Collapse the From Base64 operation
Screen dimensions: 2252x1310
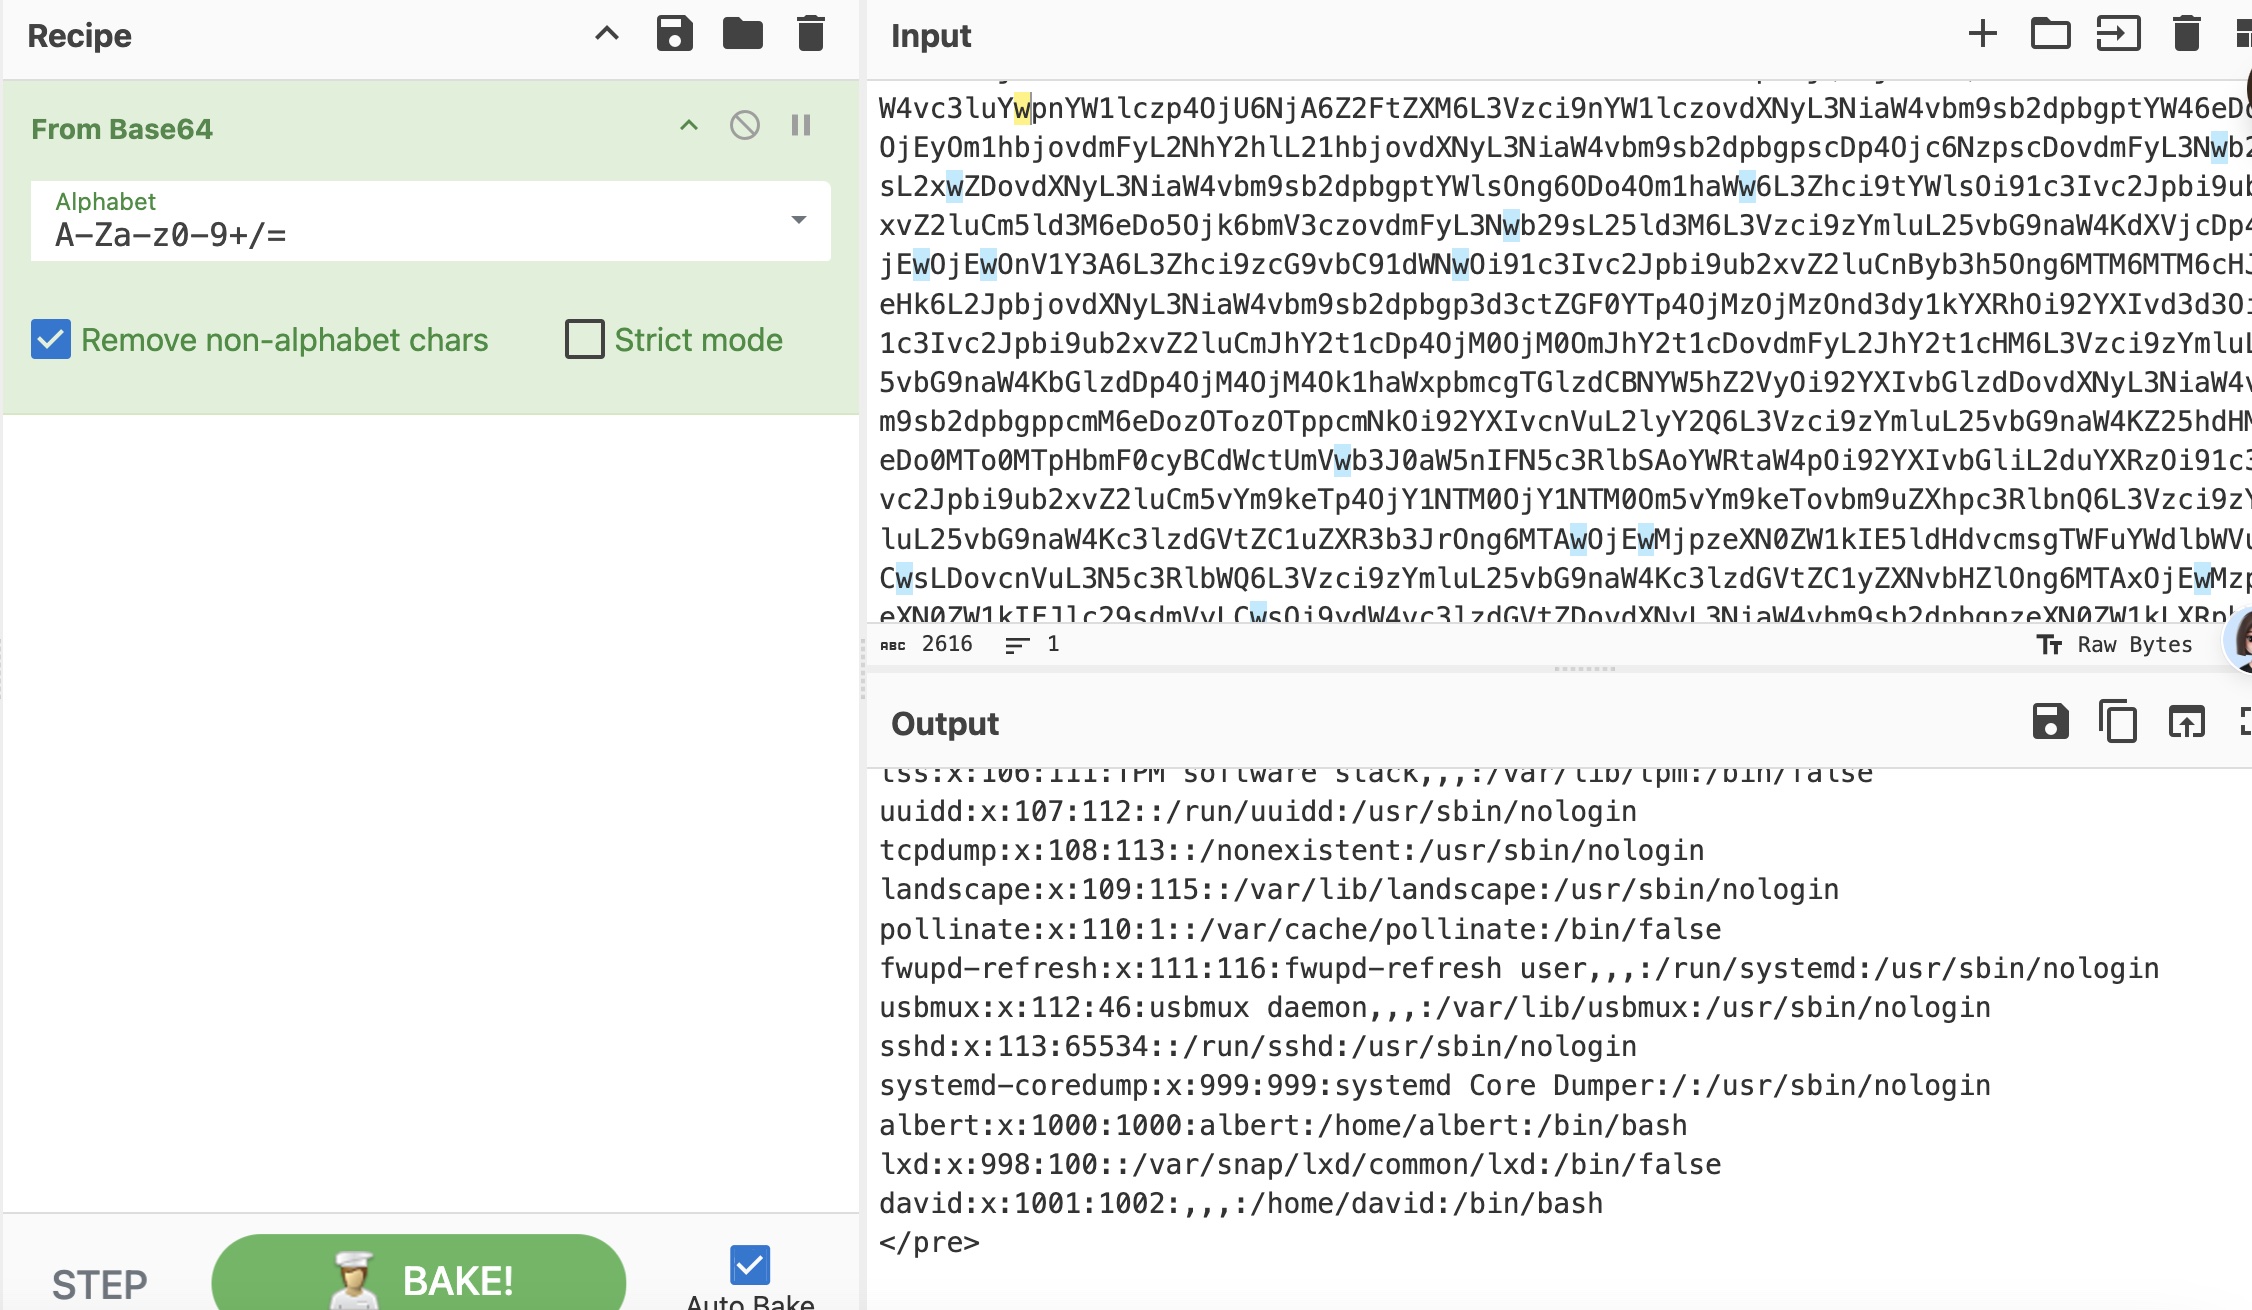688,125
